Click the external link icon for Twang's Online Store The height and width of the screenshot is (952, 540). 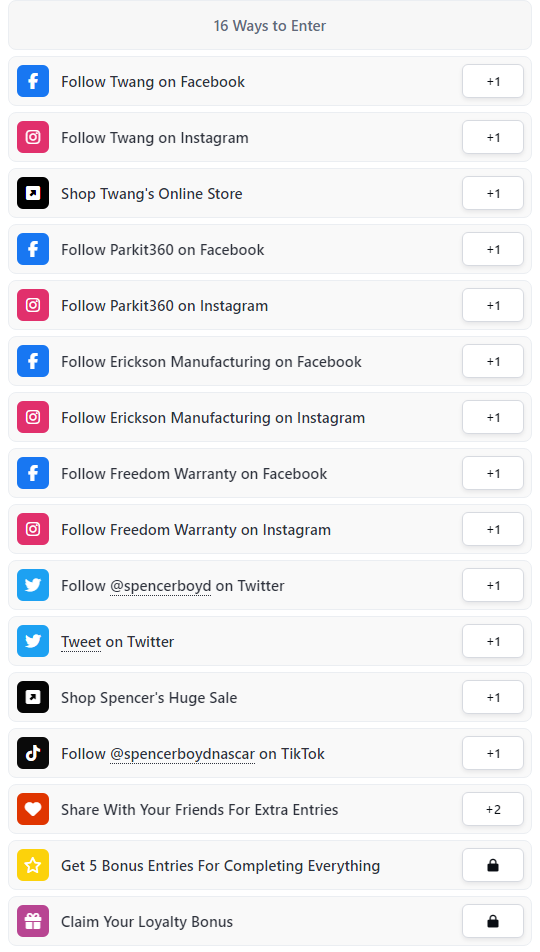coord(33,193)
